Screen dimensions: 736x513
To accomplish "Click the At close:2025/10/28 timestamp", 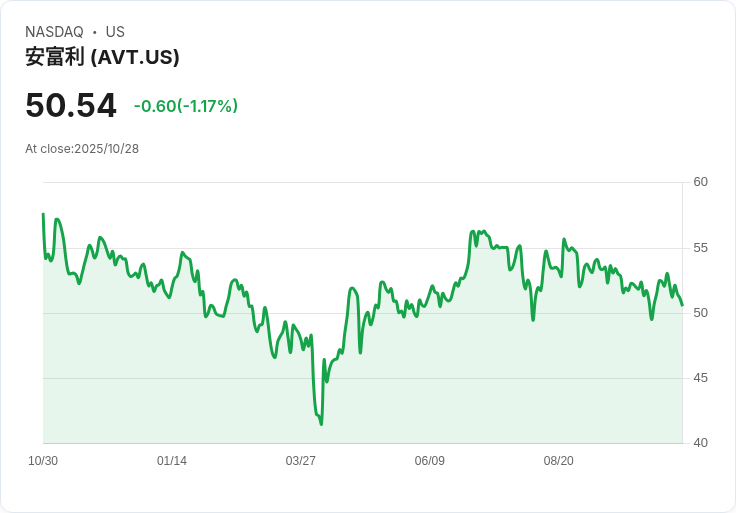I will click(82, 149).
